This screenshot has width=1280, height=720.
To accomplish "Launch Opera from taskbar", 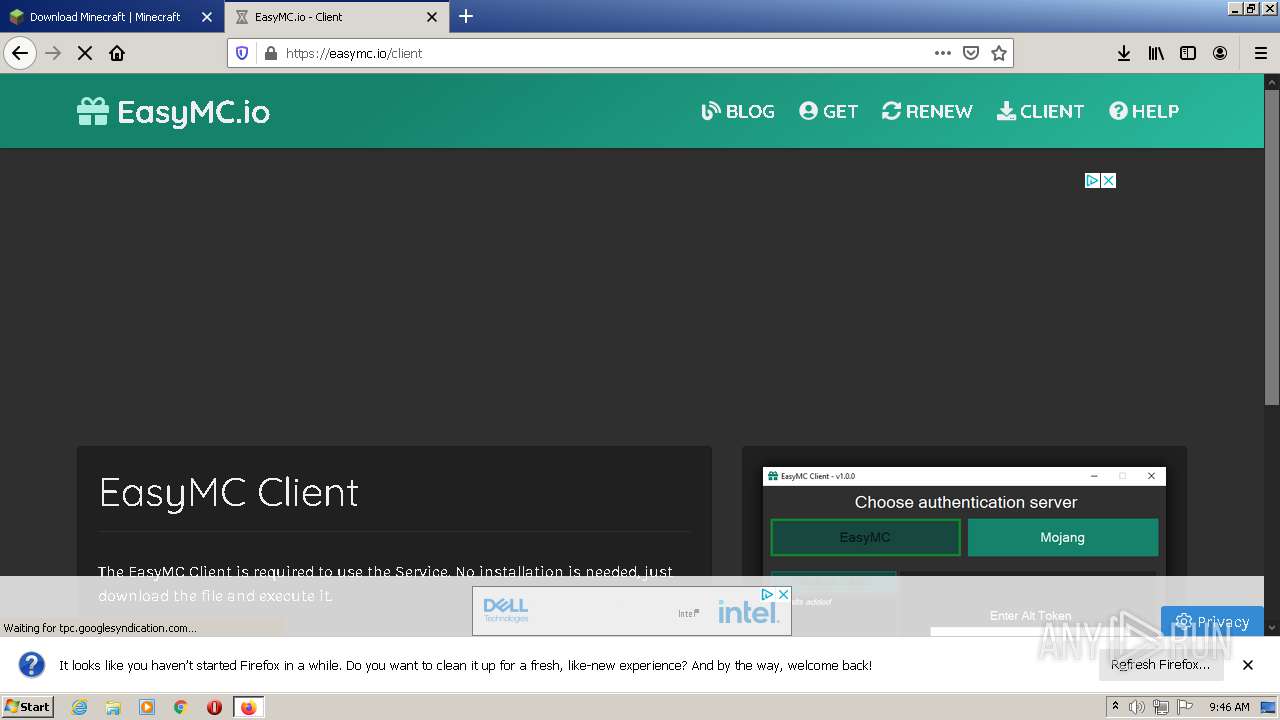I will point(214,707).
